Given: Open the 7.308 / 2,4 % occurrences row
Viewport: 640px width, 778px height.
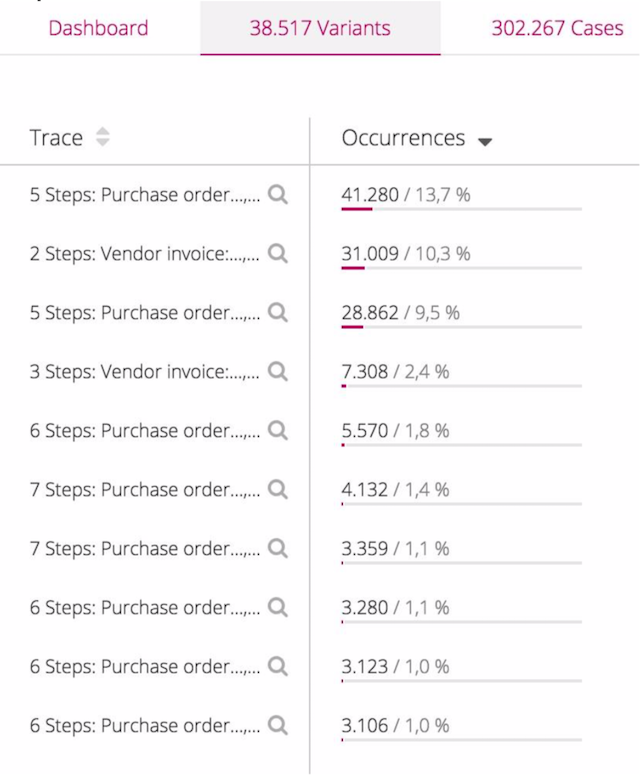Looking at the screenshot, I should [395, 372].
